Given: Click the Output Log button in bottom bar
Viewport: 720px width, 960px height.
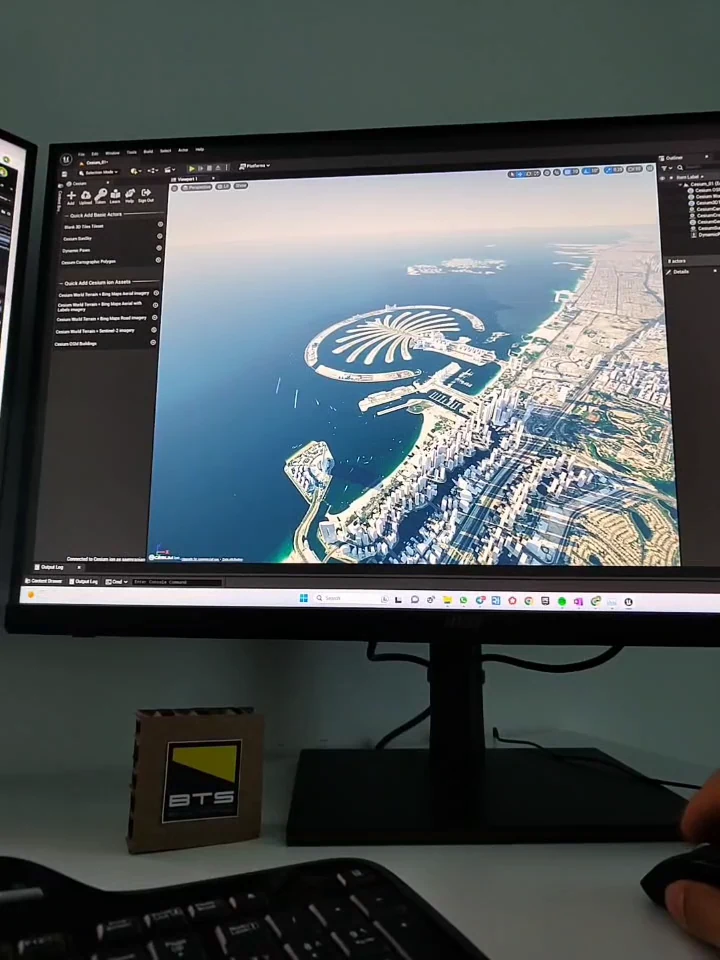Looking at the screenshot, I should pos(84,582).
